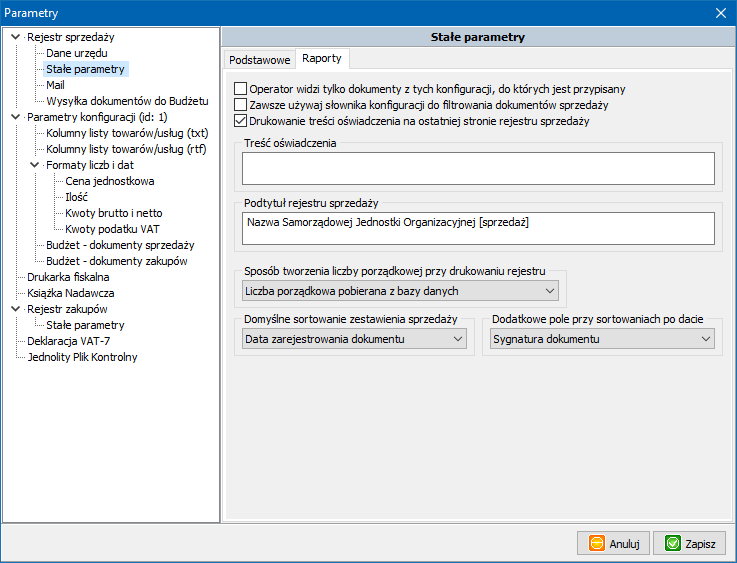Collapse the Rejestr zakupów tree node
Viewport: 737px width, 563px height.
point(15,309)
